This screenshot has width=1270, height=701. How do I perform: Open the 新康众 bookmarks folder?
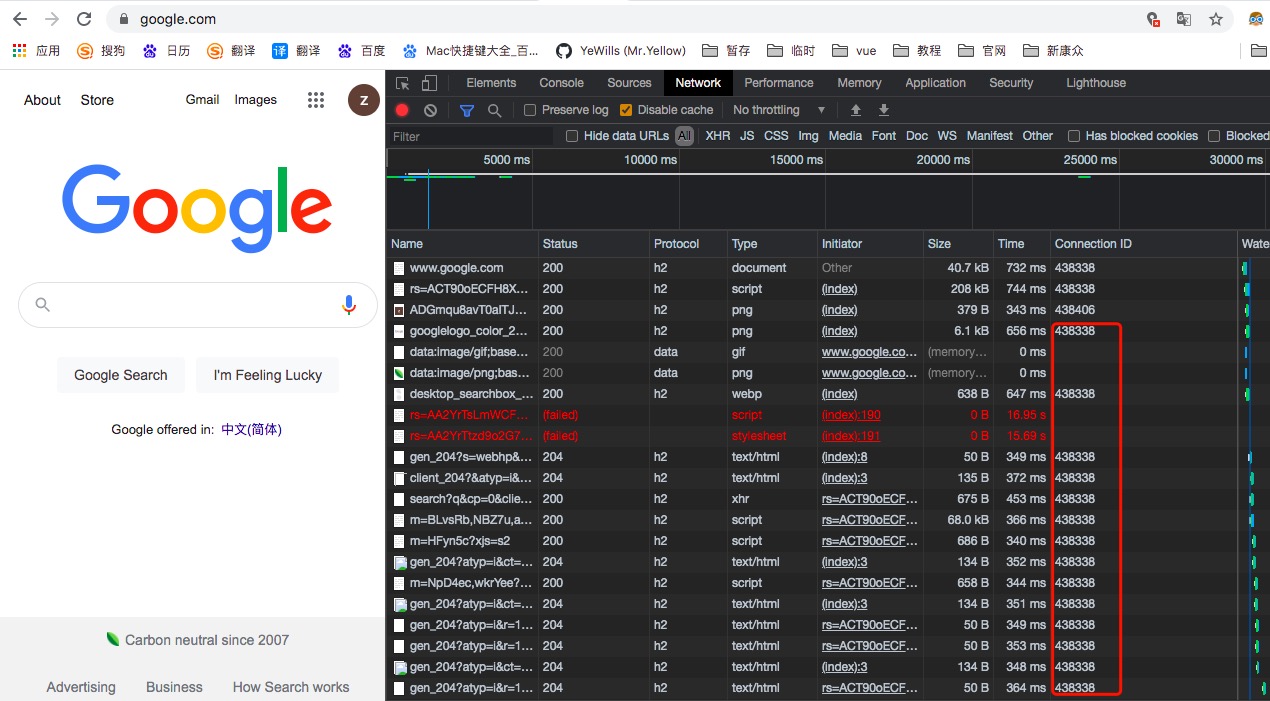coord(1053,50)
